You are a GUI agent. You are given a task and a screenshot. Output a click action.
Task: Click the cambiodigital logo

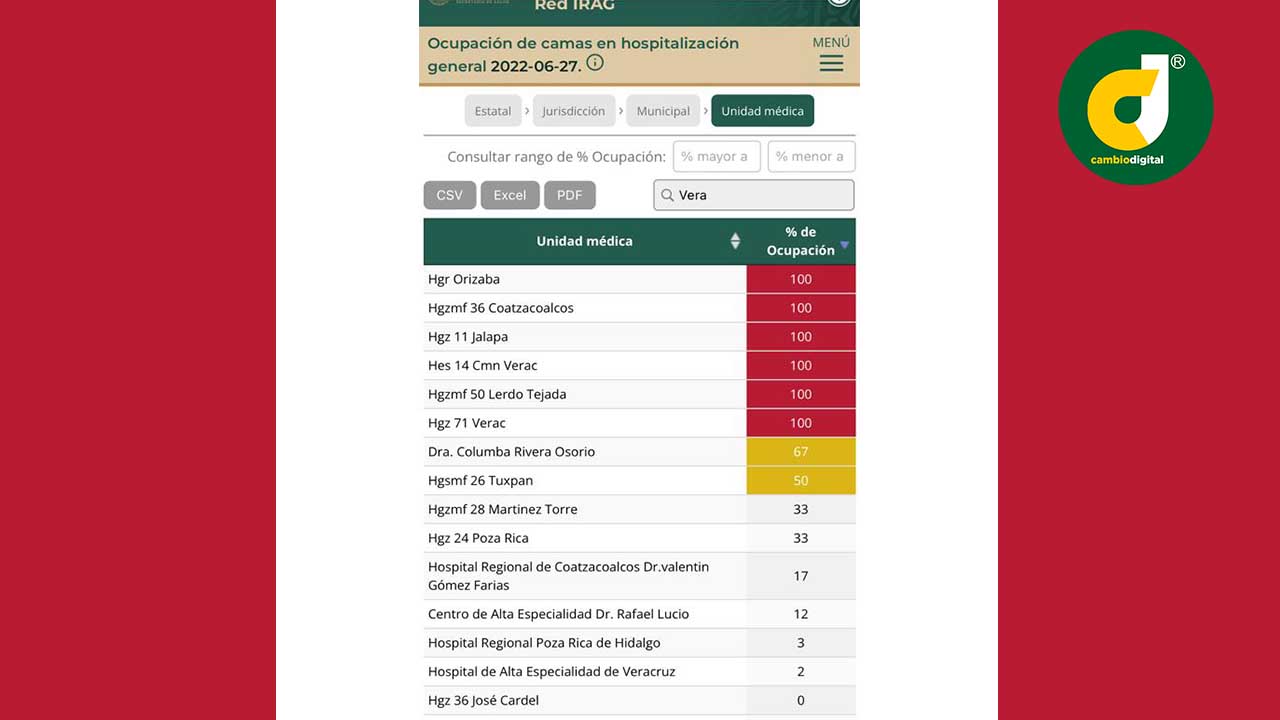(1135, 108)
